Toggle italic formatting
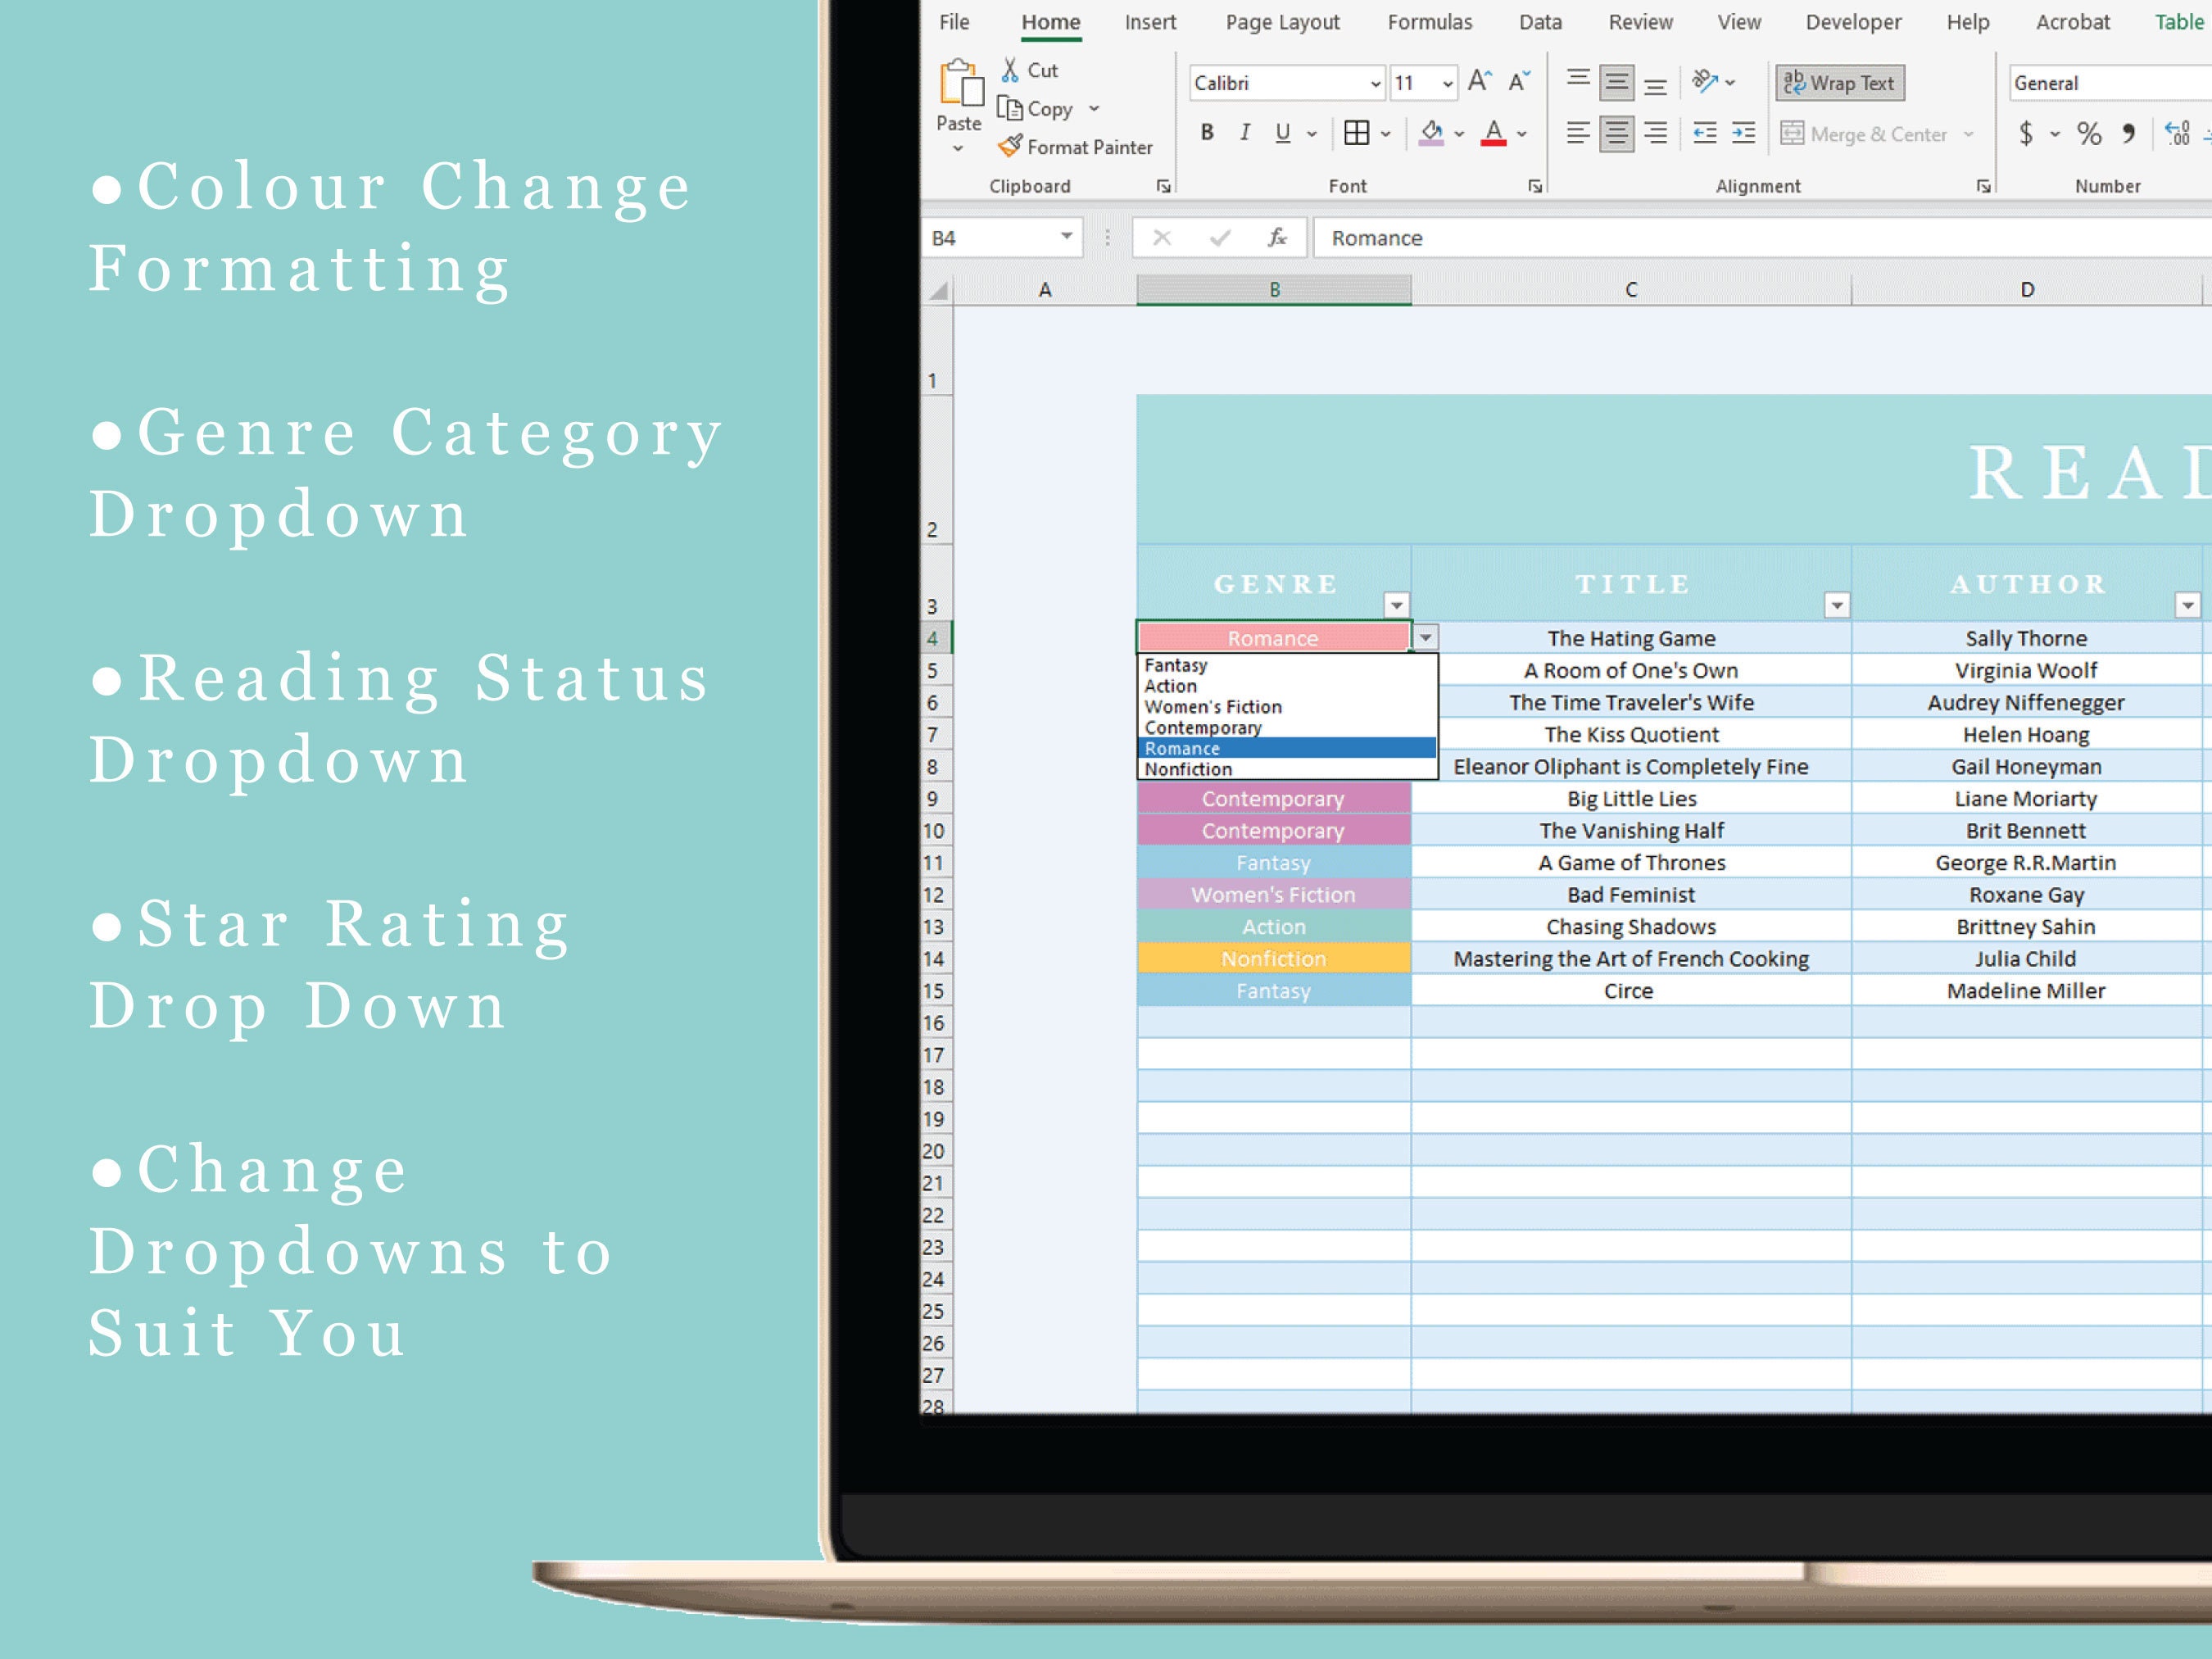 pos(1245,131)
